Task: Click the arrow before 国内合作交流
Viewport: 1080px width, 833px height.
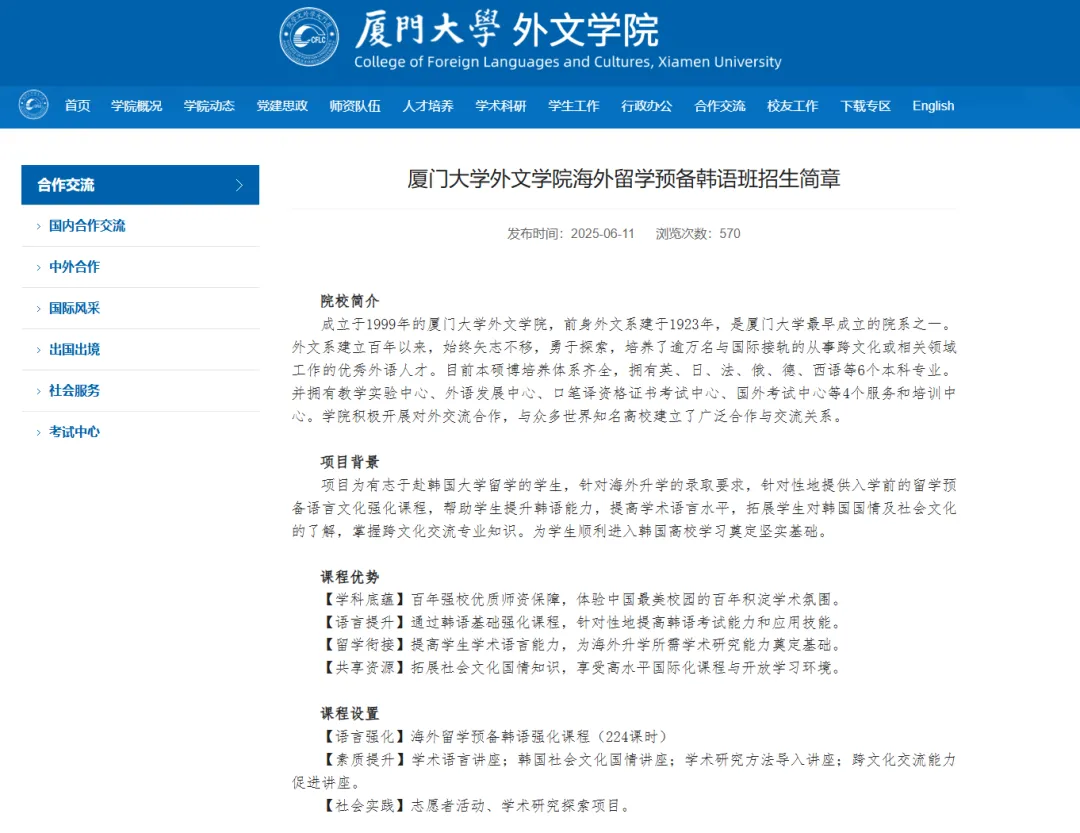Action: (x=39, y=226)
